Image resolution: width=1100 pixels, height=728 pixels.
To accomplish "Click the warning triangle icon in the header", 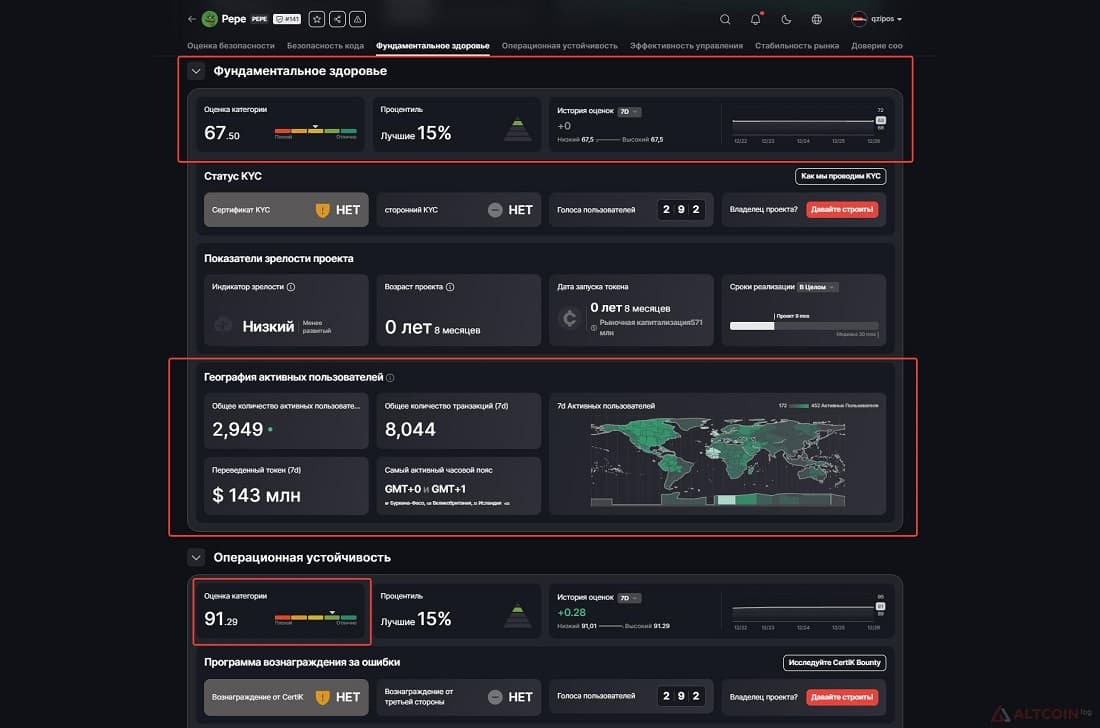I will 358,19.
